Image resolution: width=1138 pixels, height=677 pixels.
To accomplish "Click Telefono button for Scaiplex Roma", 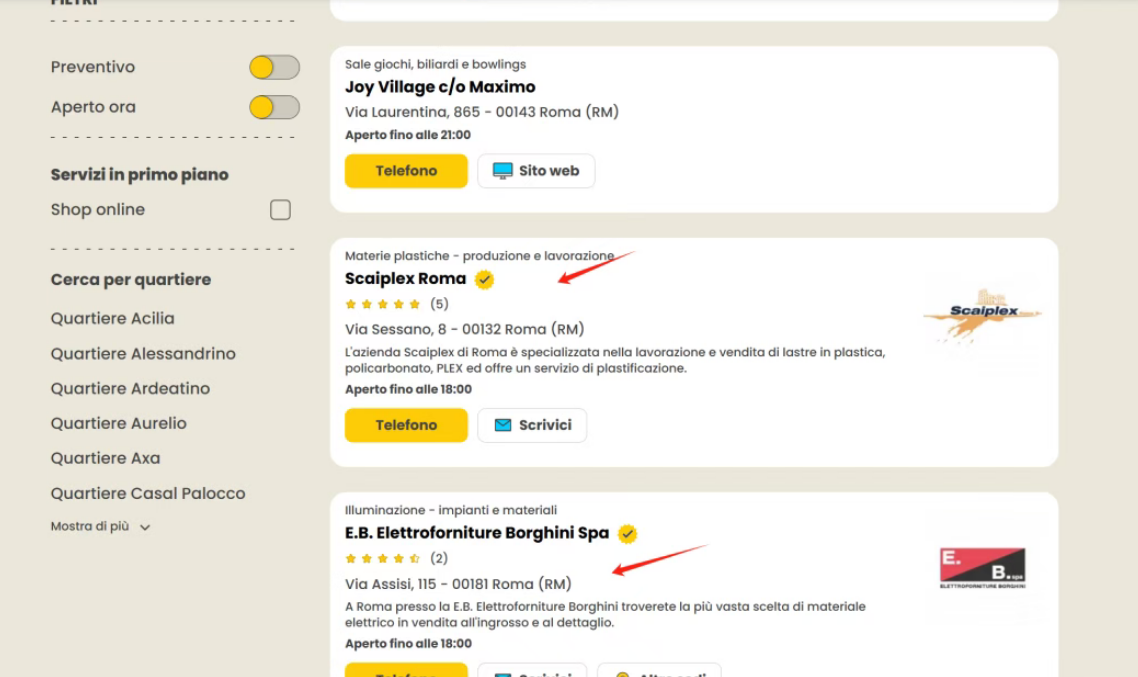I will pyautogui.click(x=406, y=425).
